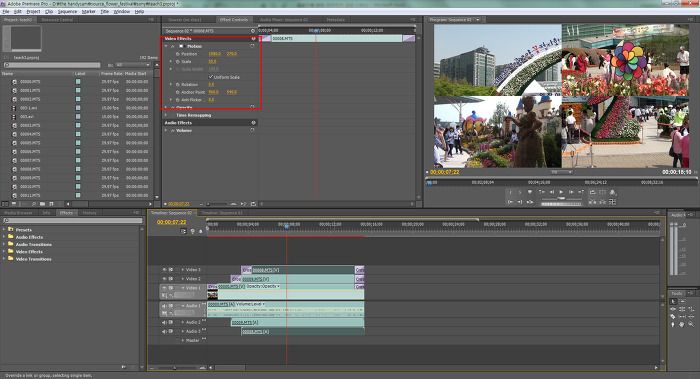Expand Presets folder in Effects panel
Image resolution: width=700 pixels, height=379 pixels.
coord(4,229)
